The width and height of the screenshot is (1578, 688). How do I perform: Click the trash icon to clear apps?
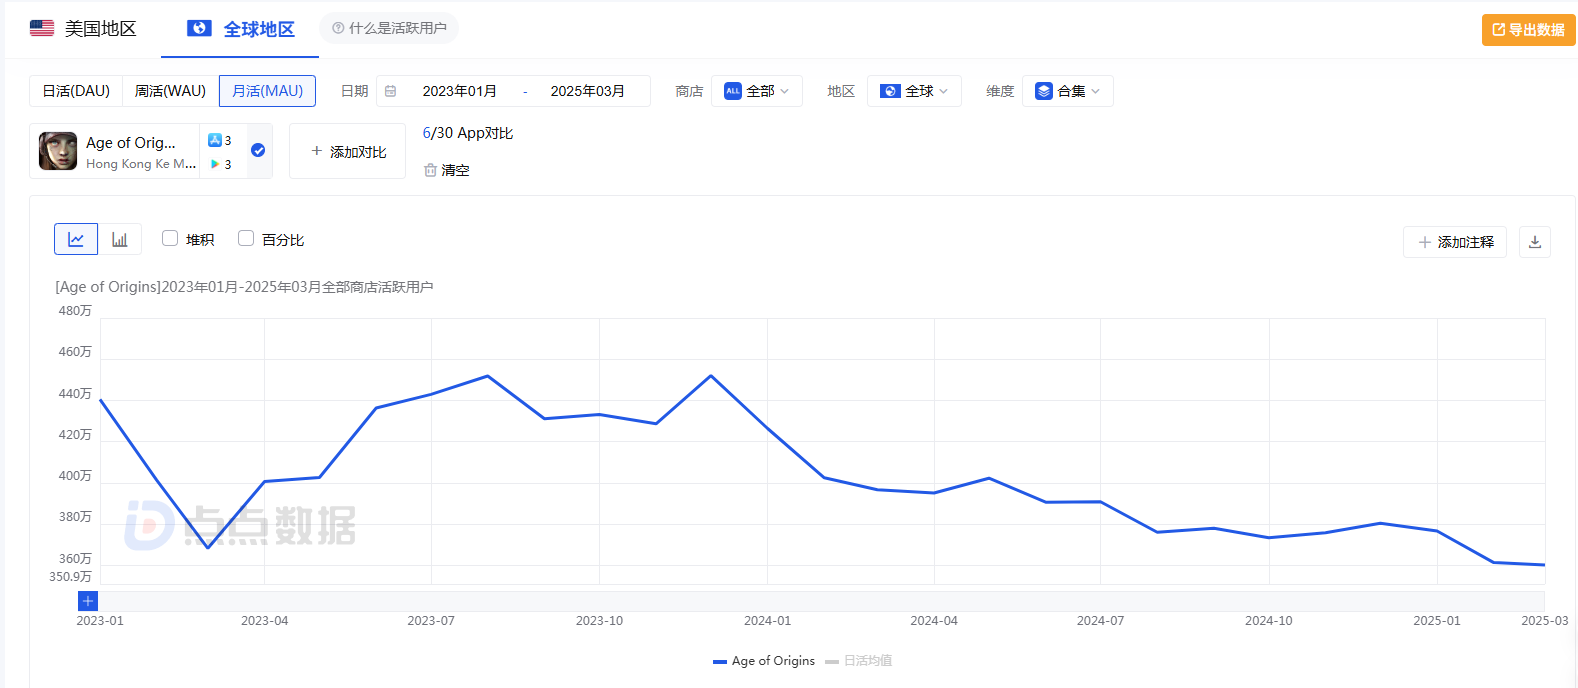(430, 170)
